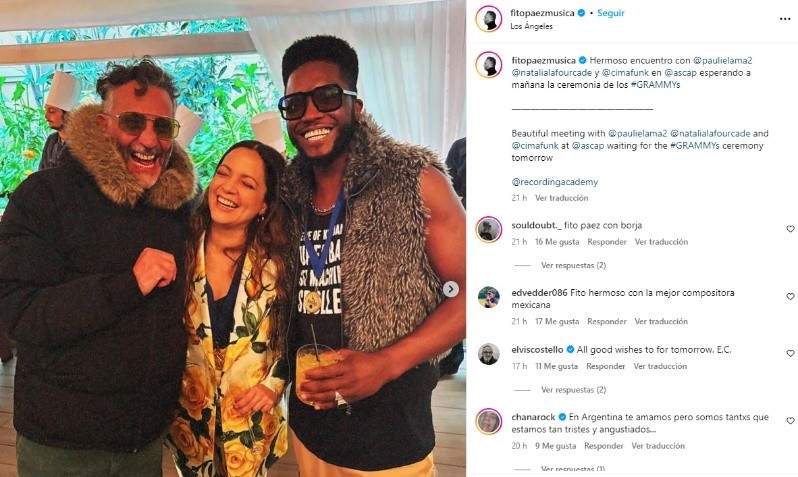Like edvedder086's comment with heart icon

790,296
